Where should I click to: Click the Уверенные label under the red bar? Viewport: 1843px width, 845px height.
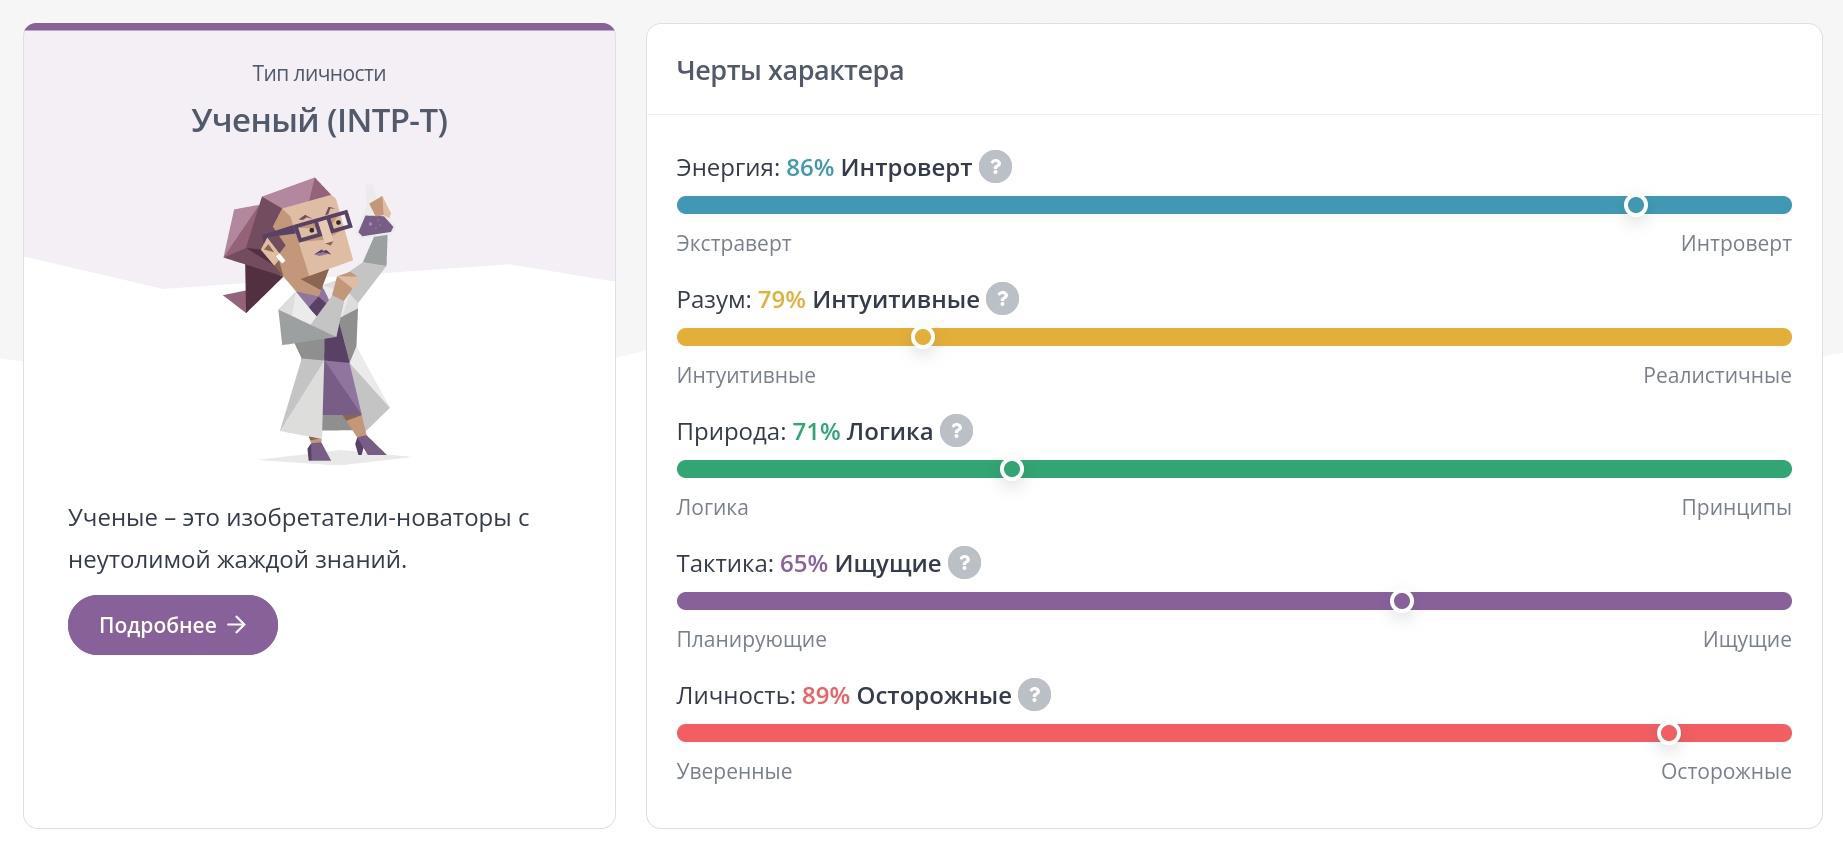[734, 772]
